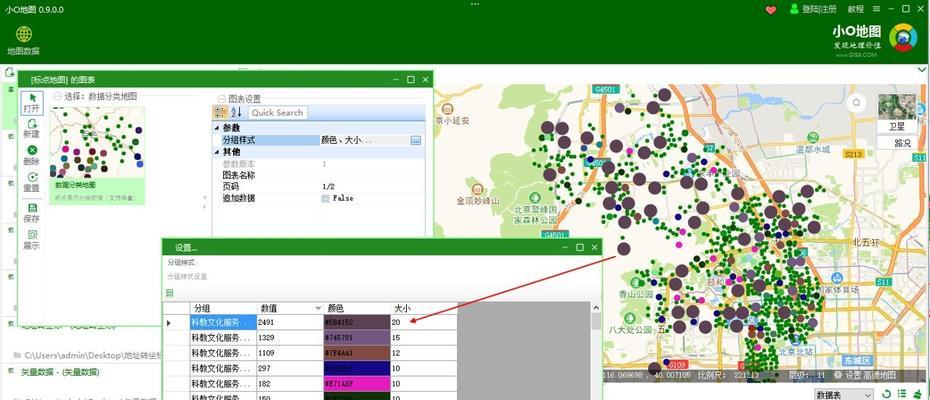Click the 分组 column header
The width and height of the screenshot is (930, 400).
[x=223, y=309]
